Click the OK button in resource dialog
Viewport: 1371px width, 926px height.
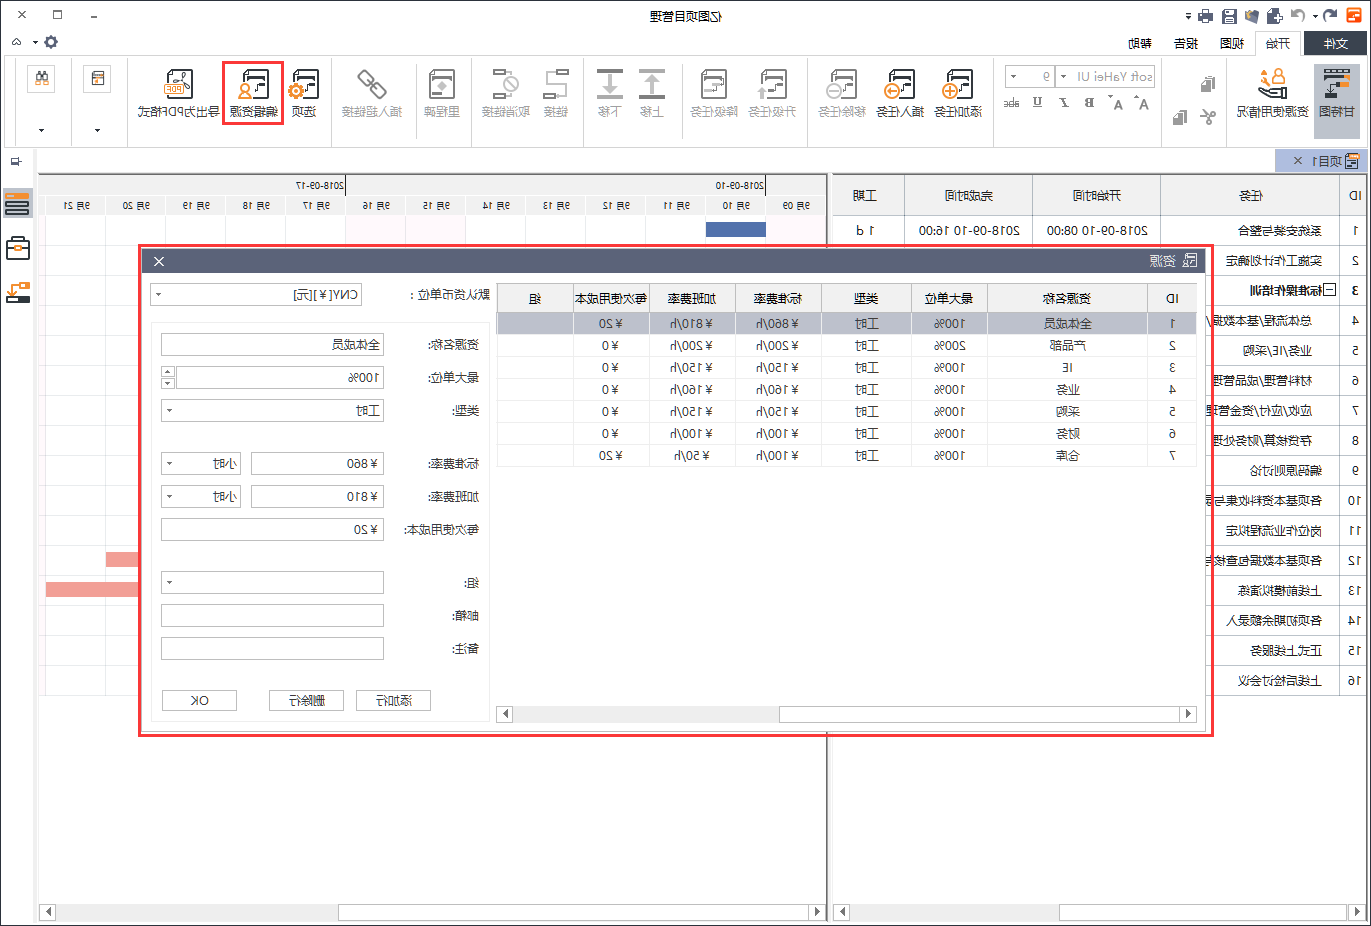tap(199, 701)
